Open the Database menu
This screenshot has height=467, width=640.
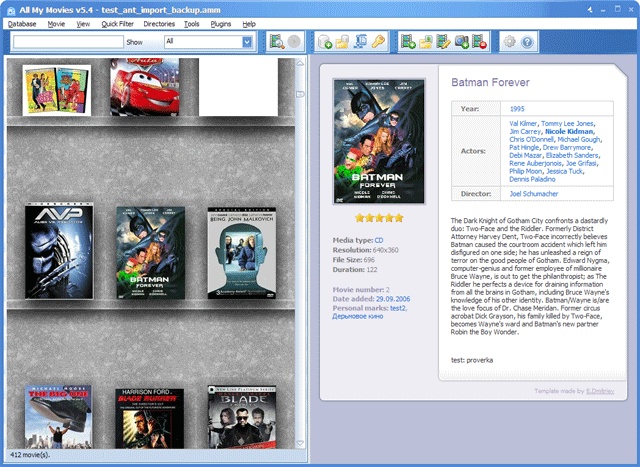(x=22, y=23)
